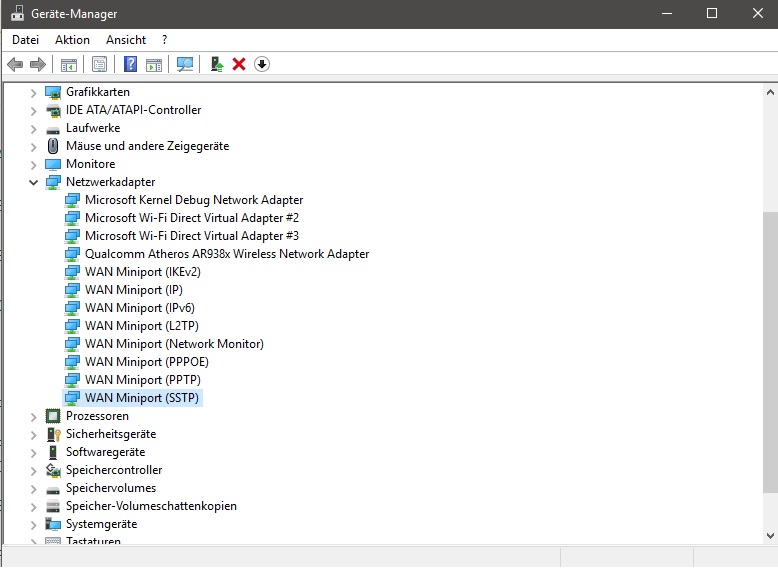
Task: Select WAN Miniport (L2TP)
Action: pyautogui.click(x=142, y=326)
